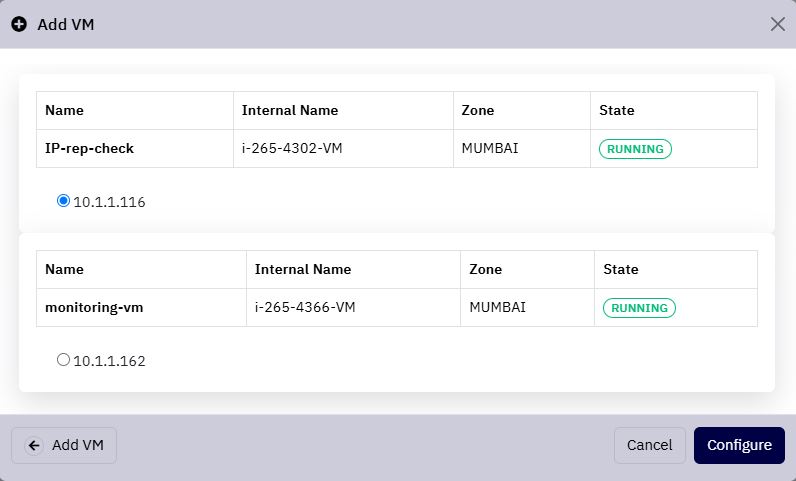
Task: Click the State header in first table
Action: (x=617, y=110)
